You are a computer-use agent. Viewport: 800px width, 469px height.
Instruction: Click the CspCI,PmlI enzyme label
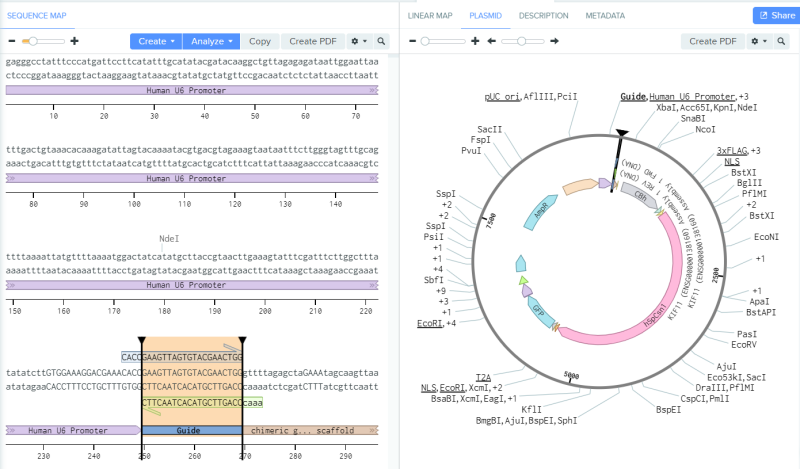click(x=705, y=399)
